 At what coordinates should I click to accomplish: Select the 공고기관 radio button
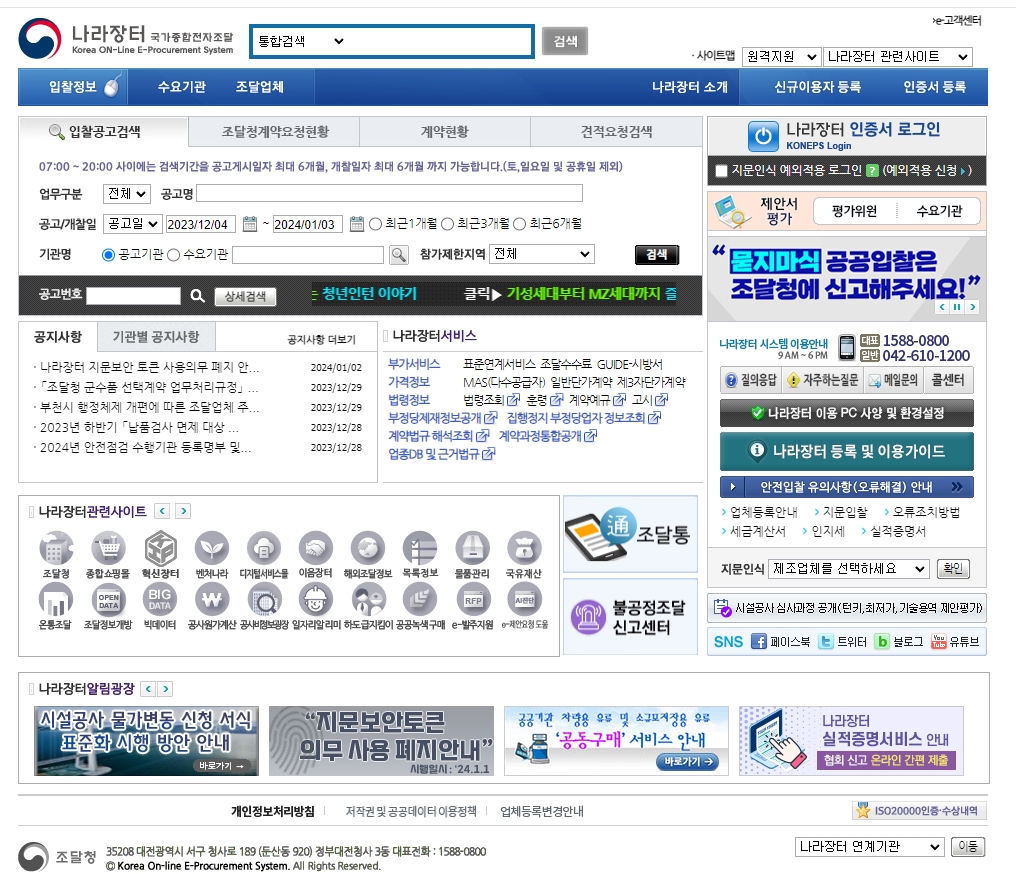click(x=109, y=255)
